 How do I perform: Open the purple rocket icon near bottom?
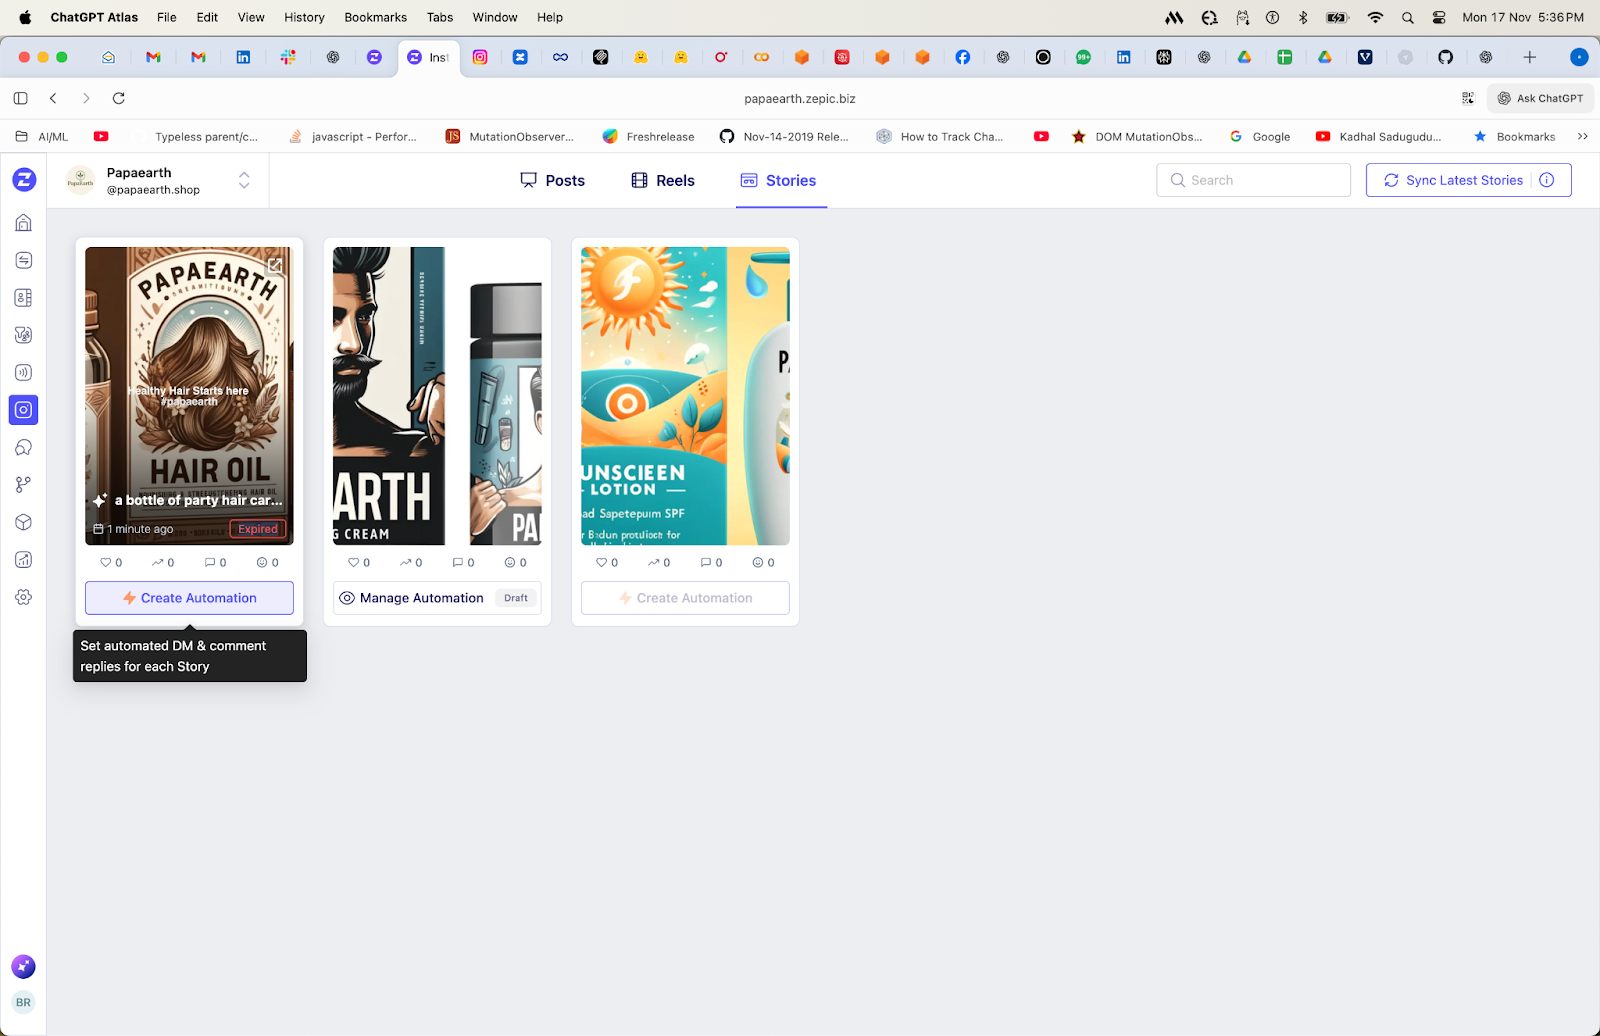(23, 966)
